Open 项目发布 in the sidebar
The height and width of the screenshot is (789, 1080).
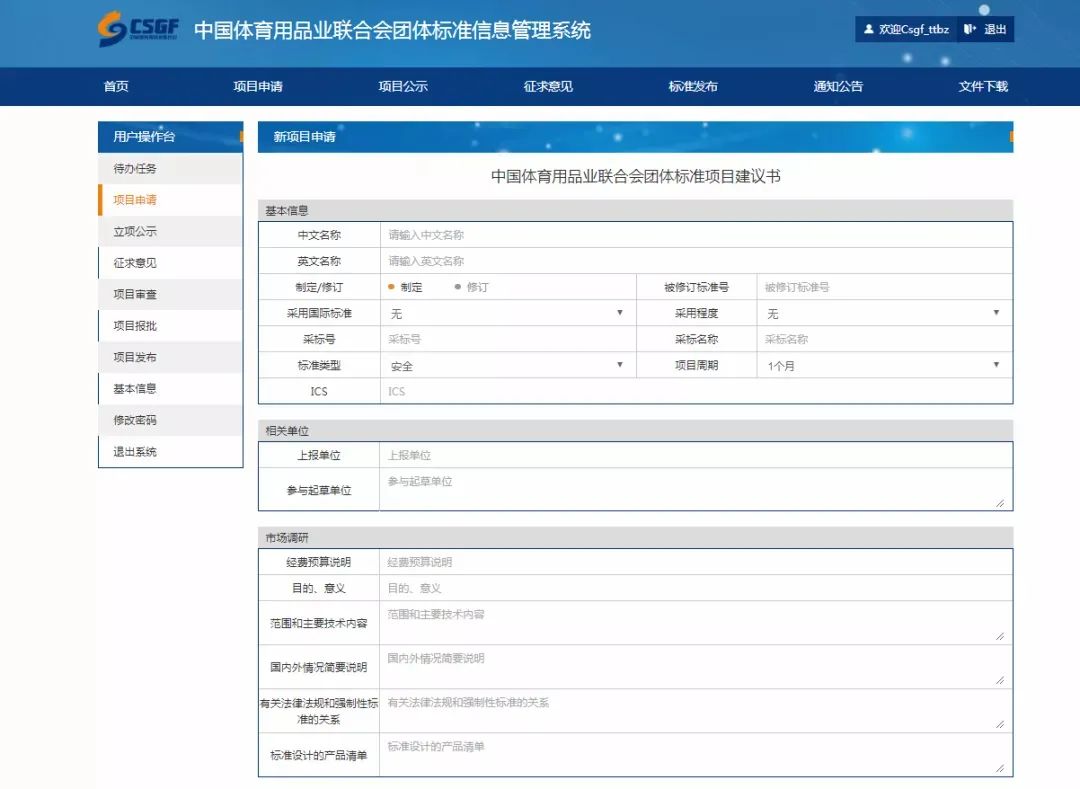pos(171,357)
